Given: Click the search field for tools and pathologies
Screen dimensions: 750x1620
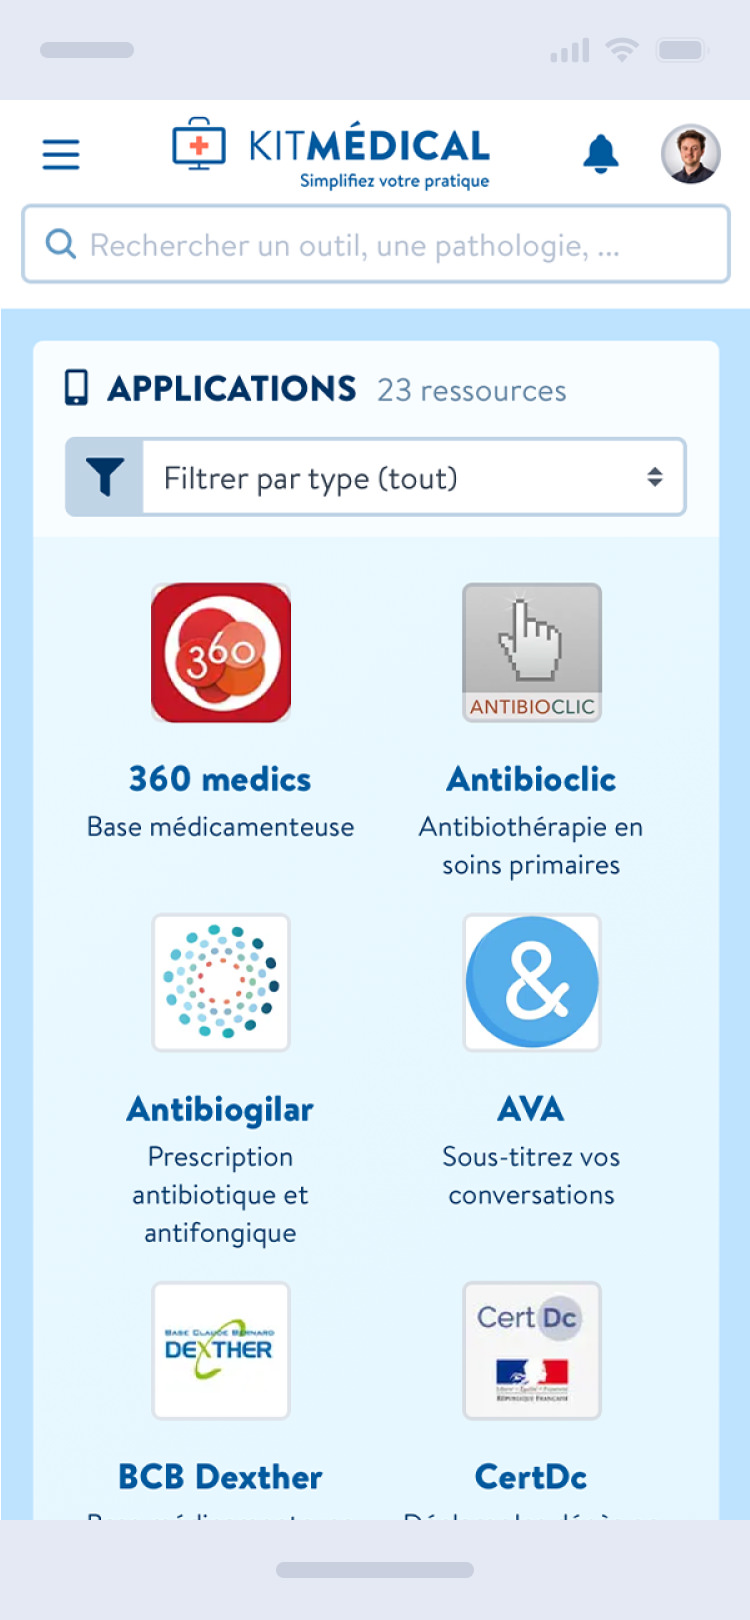Looking at the screenshot, I should click(376, 244).
